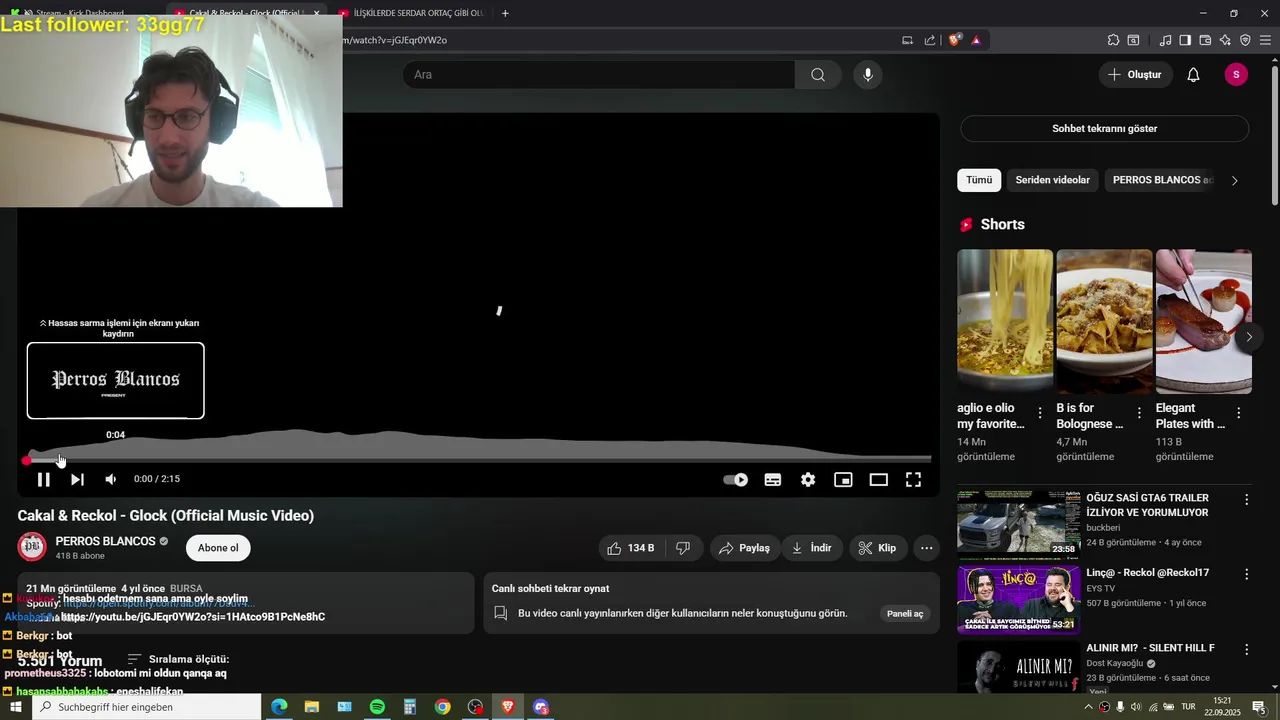Image resolution: width=1280 pixels, height=720 pixels.
Task: Skip to the next video in the player
Action: point(77,480)
